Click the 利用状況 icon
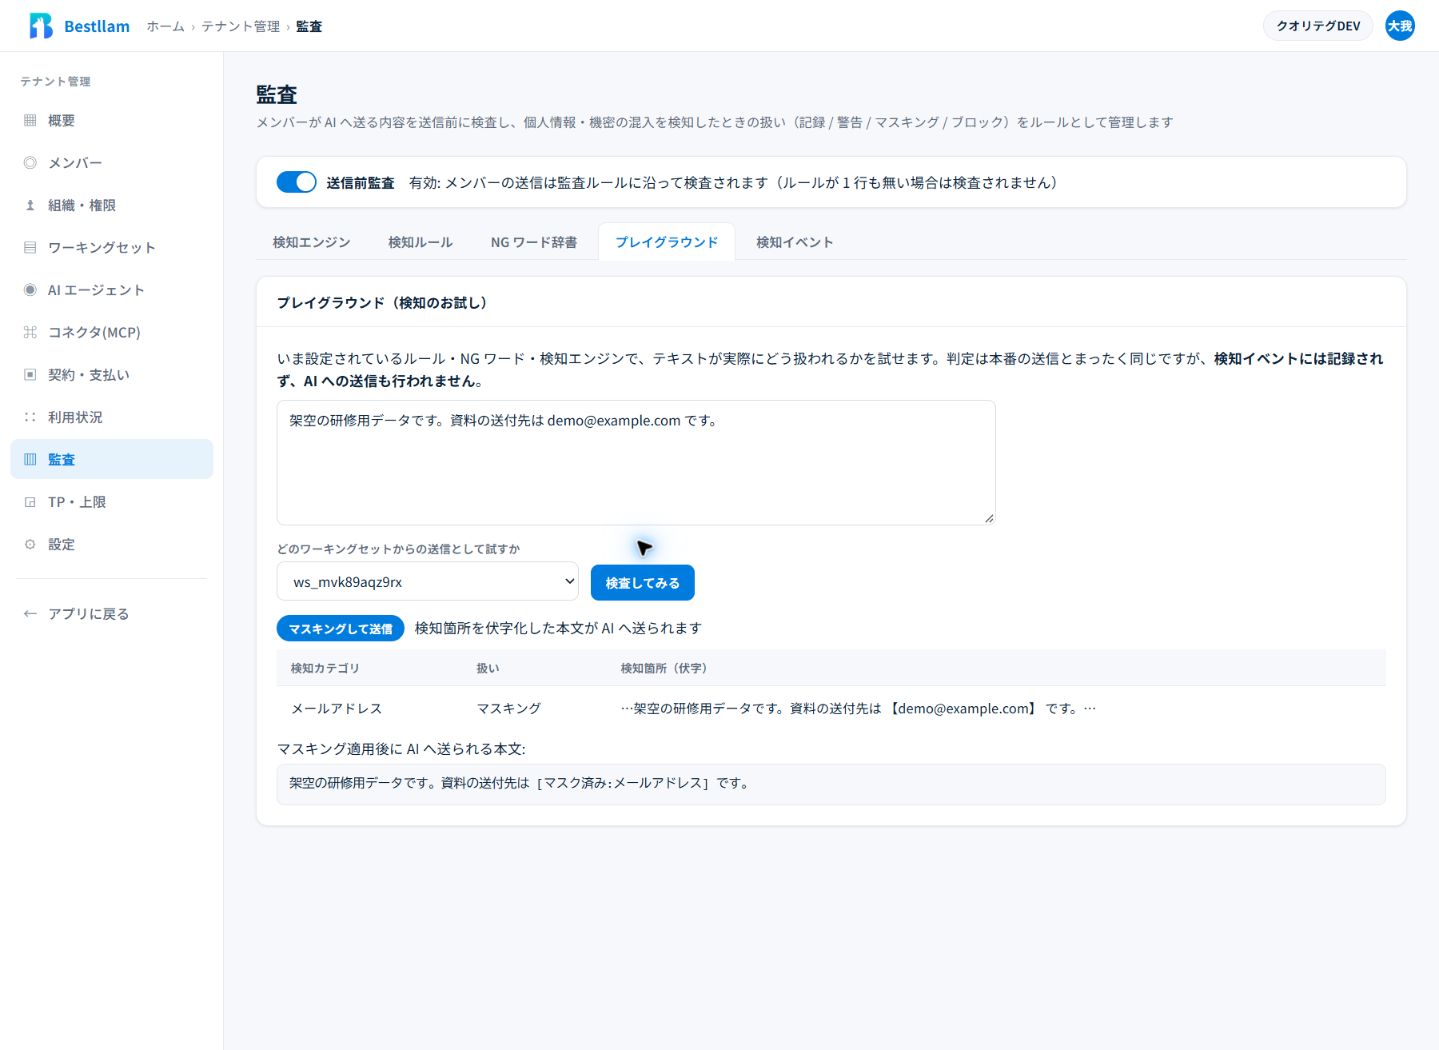1439x1050 pixels. click(30, 417)
